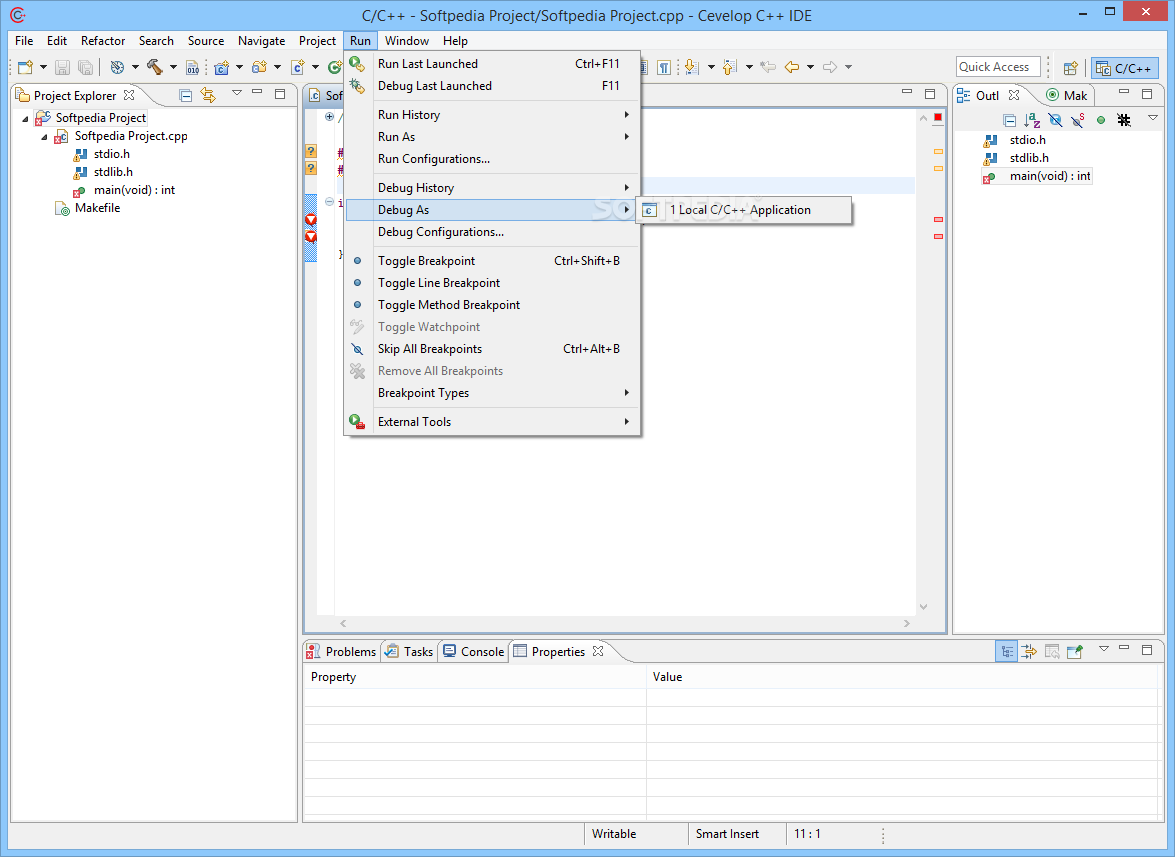Screen dimensions: 1175x857
Task: Click the editor horizontal scrollbar
Action: click(x=624, y=623)
